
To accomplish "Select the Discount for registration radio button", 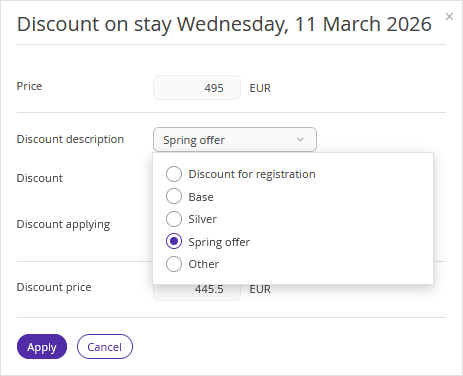I will click(174, 174).
